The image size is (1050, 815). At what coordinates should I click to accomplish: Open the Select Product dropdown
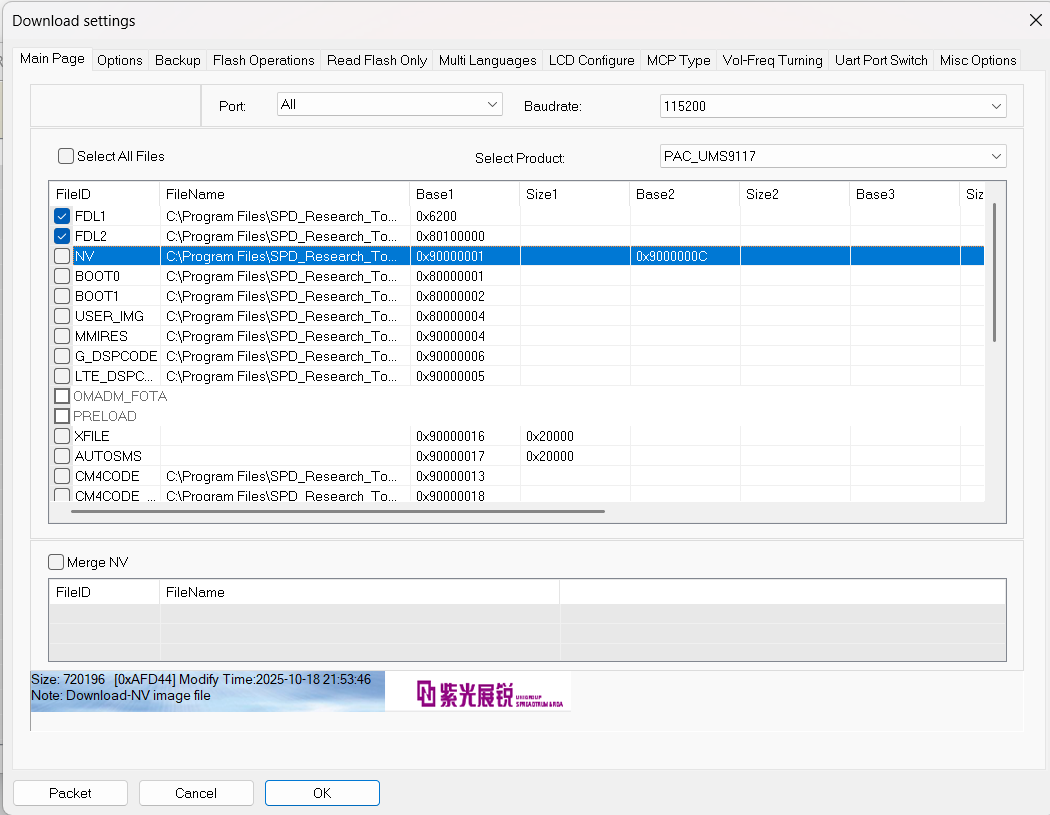833,156
